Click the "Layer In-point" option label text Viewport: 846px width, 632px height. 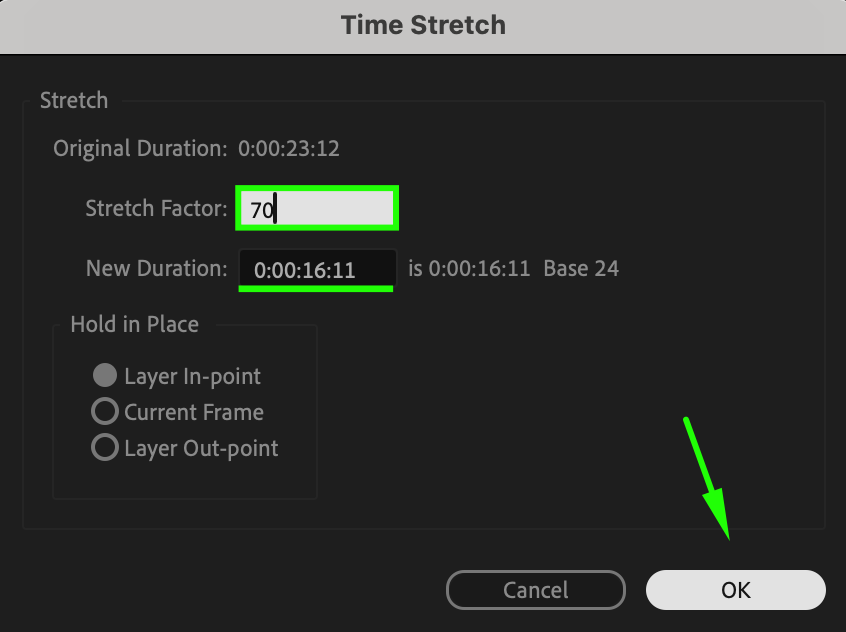point(192,376)
